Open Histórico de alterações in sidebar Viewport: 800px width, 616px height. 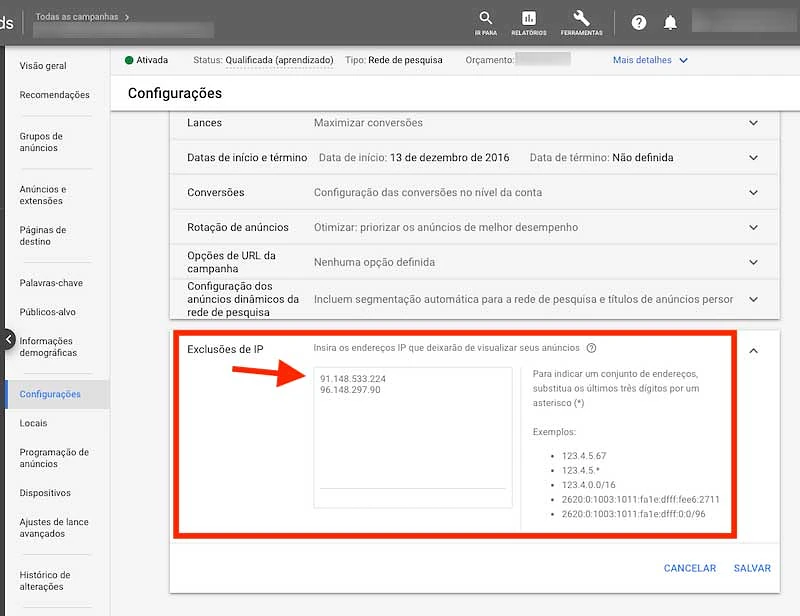click(x=45, y=581)
